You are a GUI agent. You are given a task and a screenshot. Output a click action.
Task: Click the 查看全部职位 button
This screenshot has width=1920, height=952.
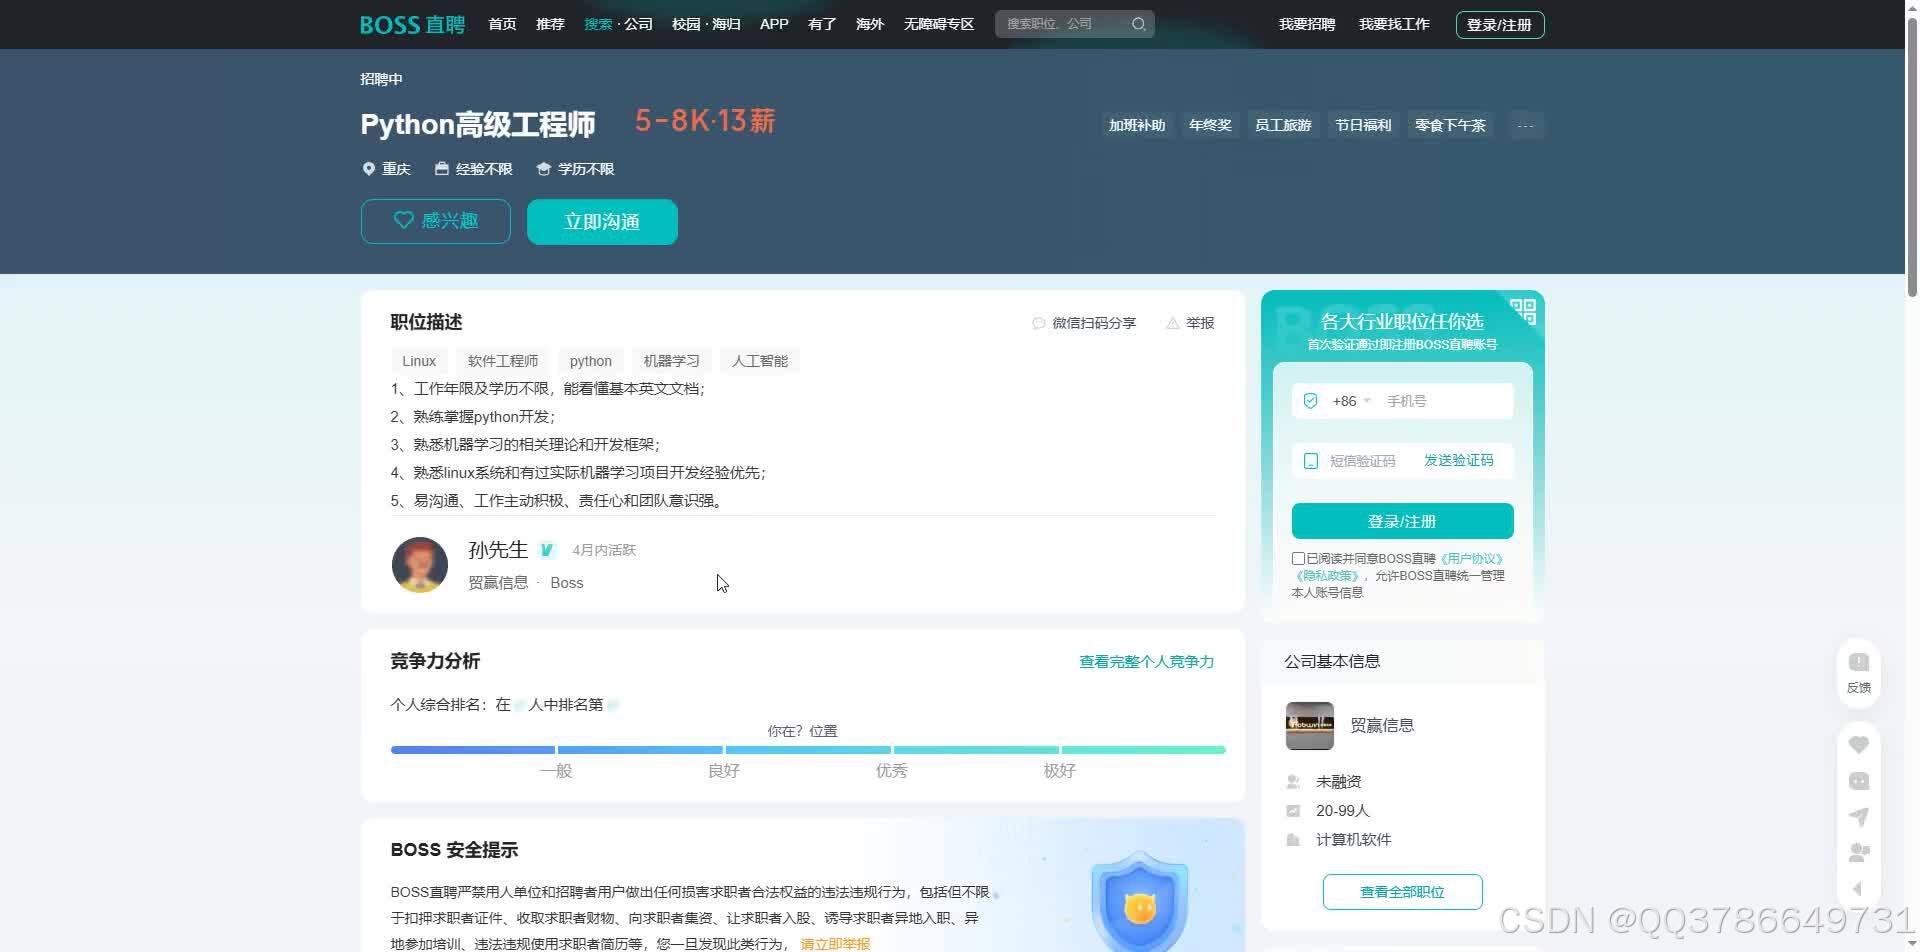tap(1402, 892)
